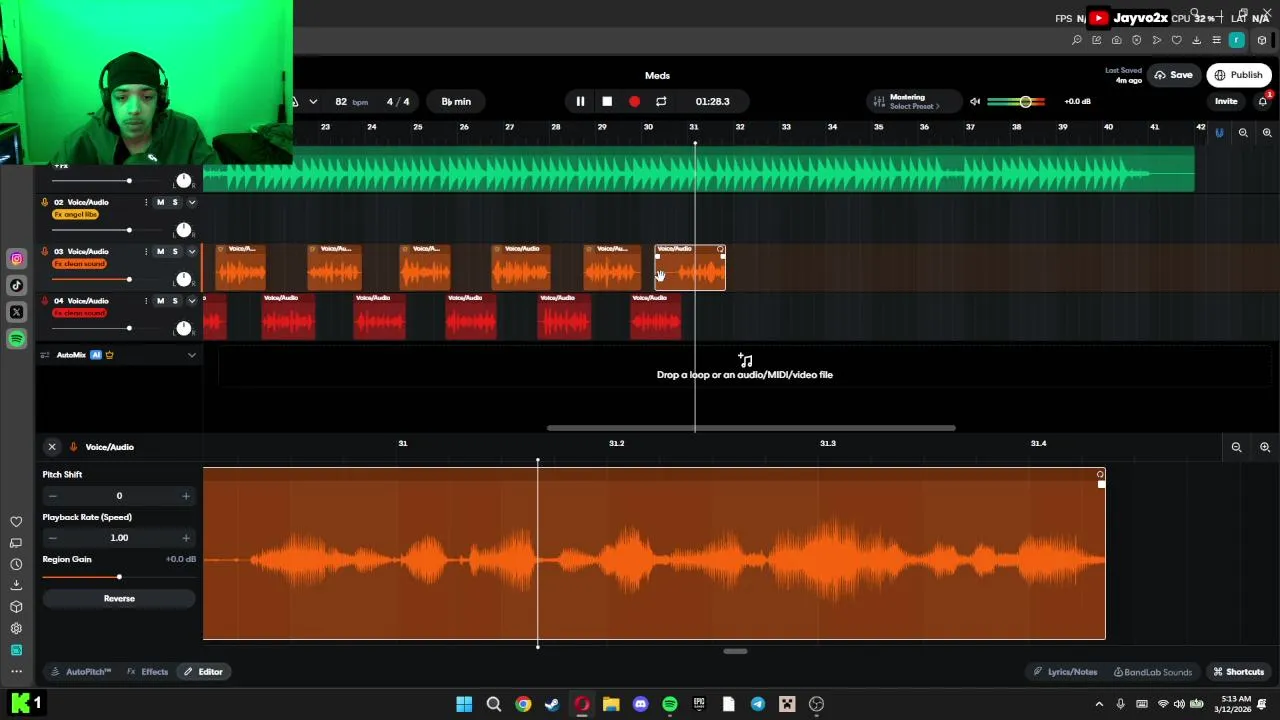Switch to the Effects tab
This screenshot has width=1280, height=720.
(148, 672)
